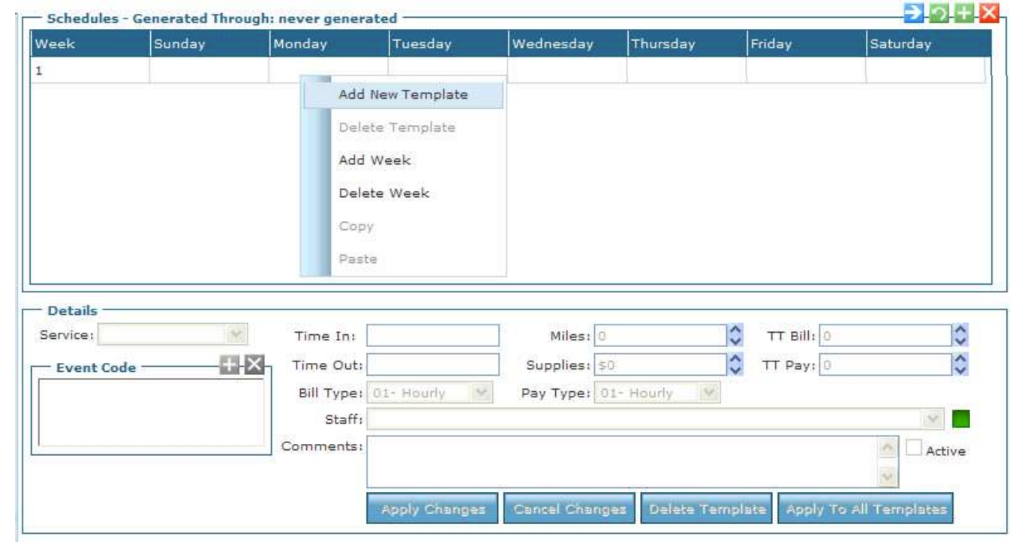Click the TT Bill spinner arrows
1018x542 pixels.
pyautogui.click(x=961, y=336)
